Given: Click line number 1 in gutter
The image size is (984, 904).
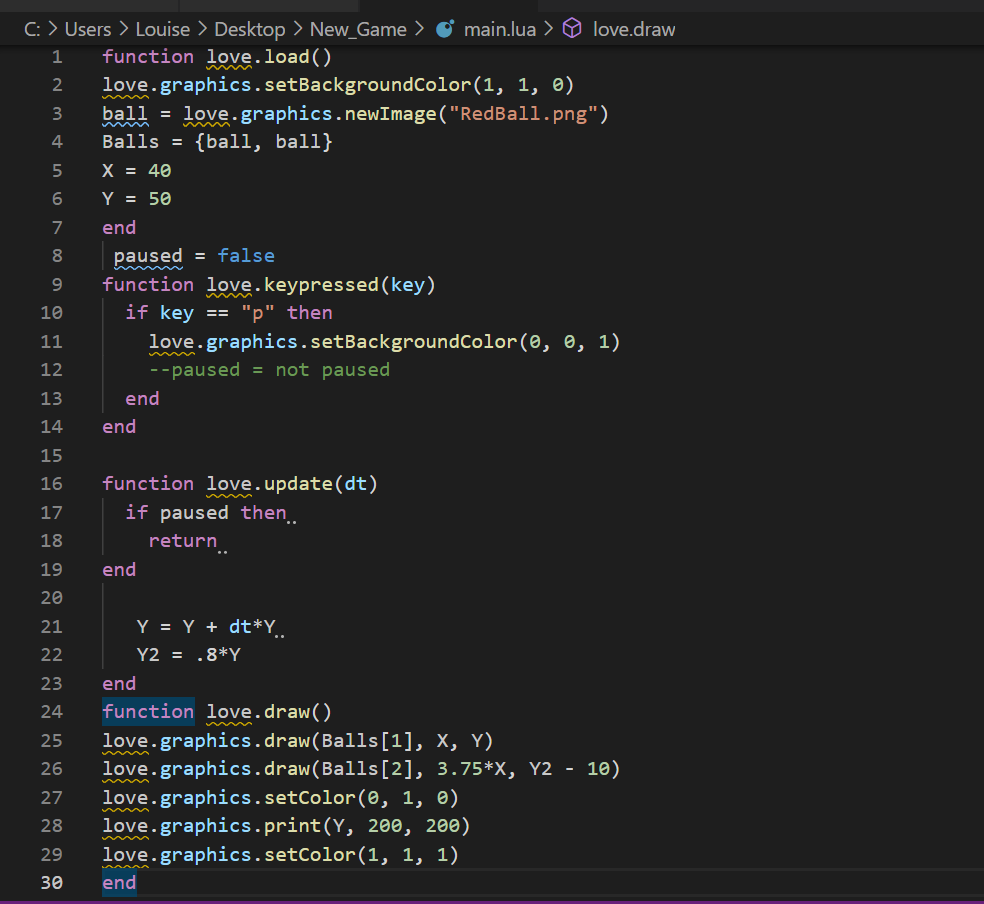Looking at the screenshot, I should coord(57,57).
